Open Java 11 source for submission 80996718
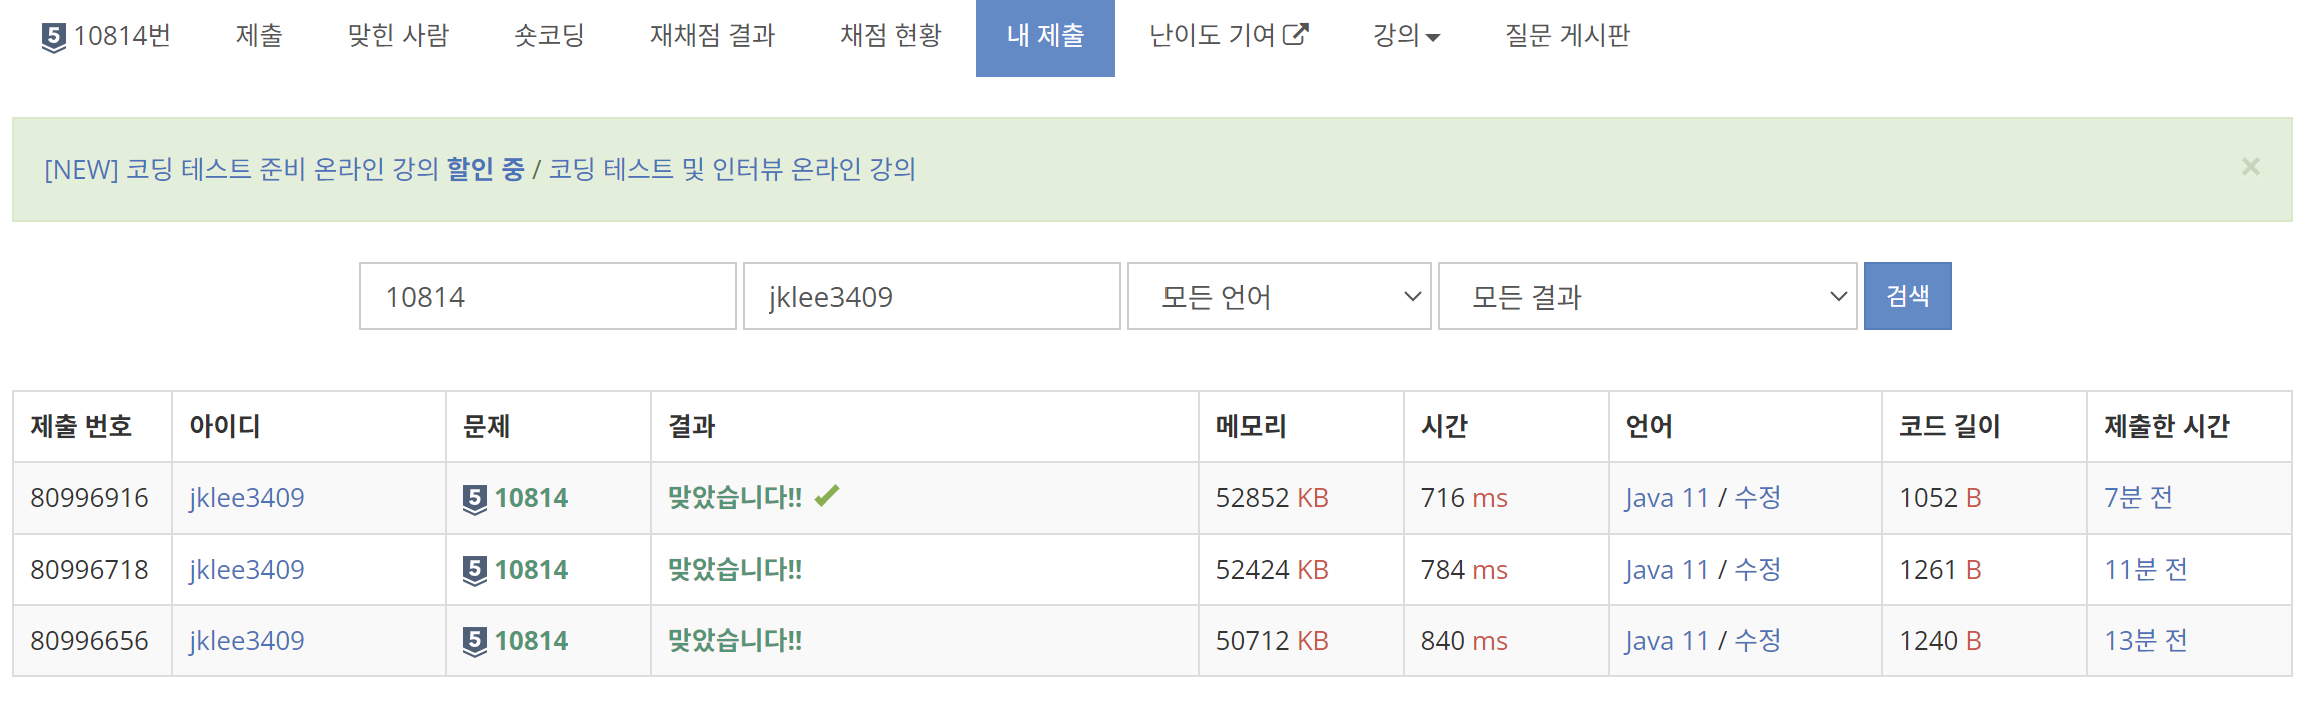Screen dimensions: 2324x706 (1666, 570)
